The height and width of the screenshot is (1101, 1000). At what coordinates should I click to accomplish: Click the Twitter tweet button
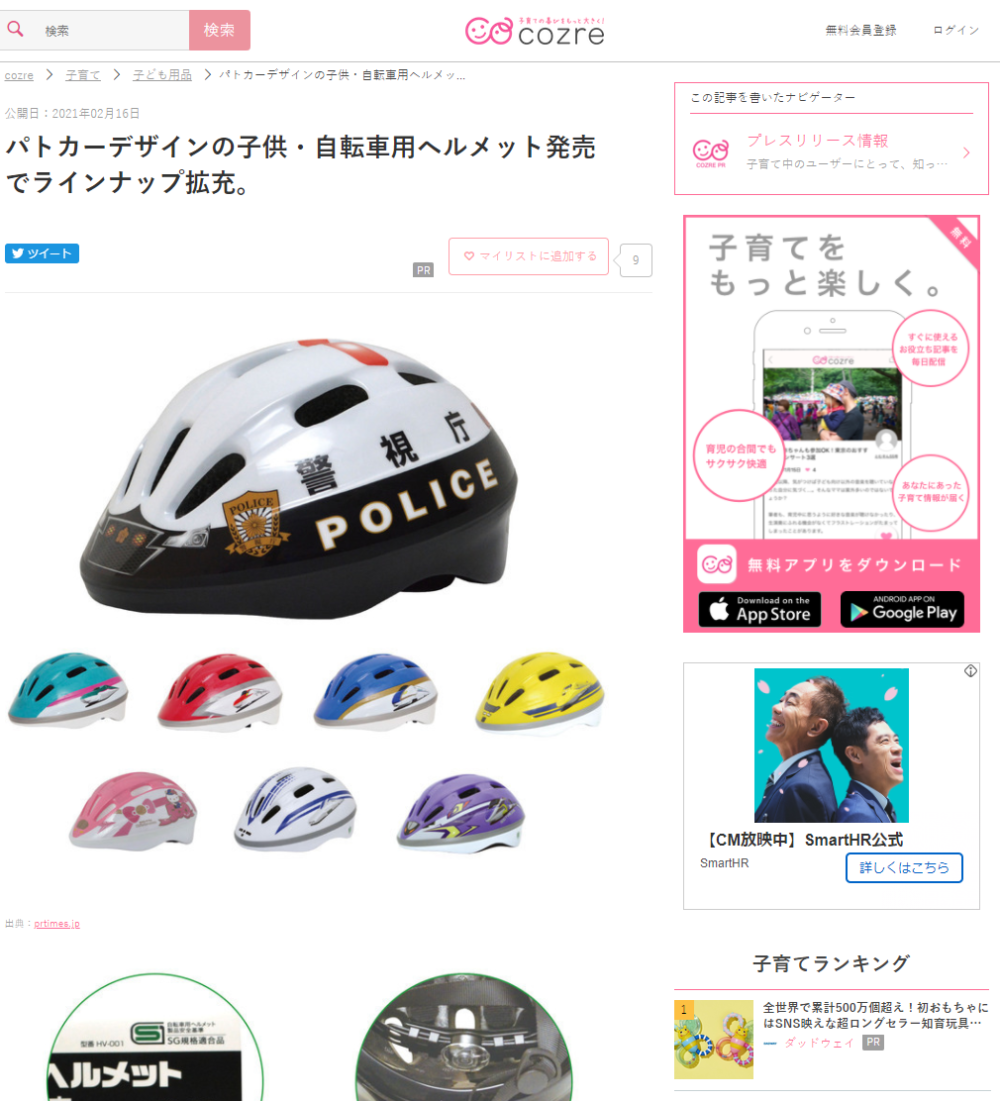click(42, 253)
